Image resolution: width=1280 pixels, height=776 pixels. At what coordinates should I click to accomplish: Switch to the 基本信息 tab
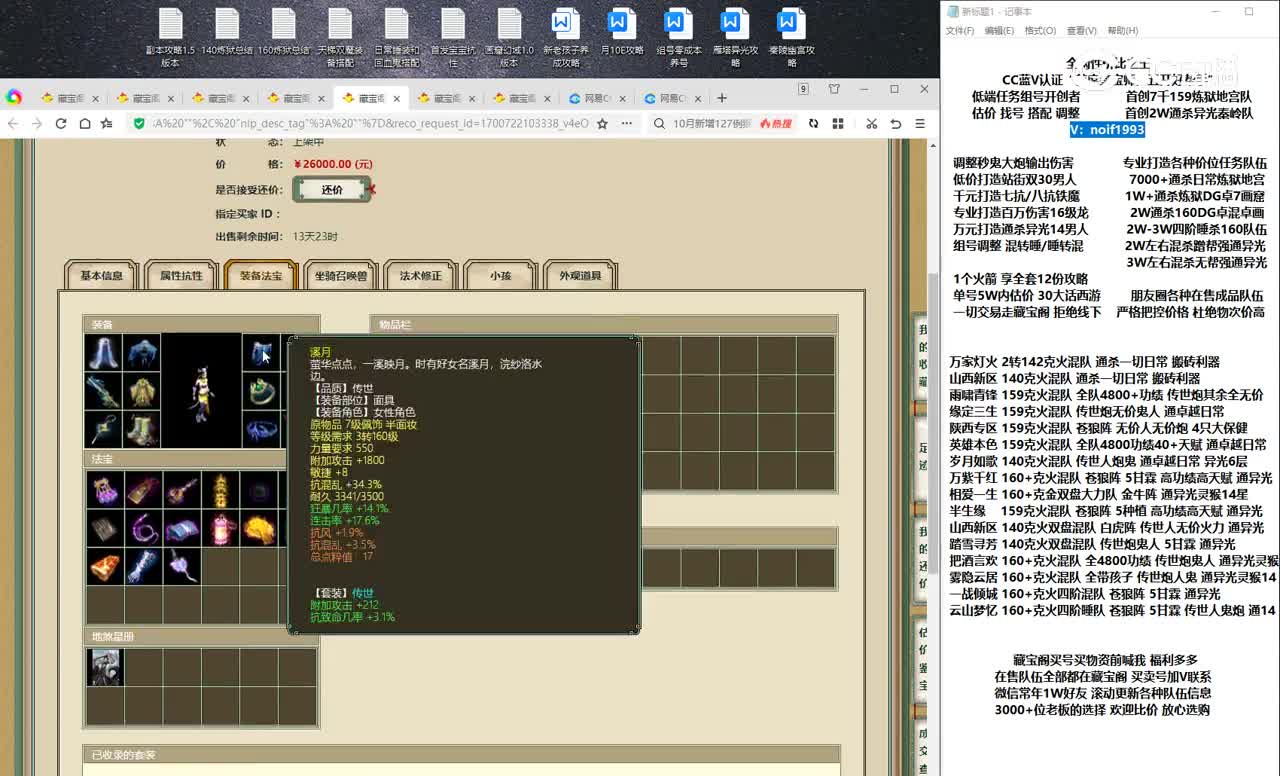[102, 276]
